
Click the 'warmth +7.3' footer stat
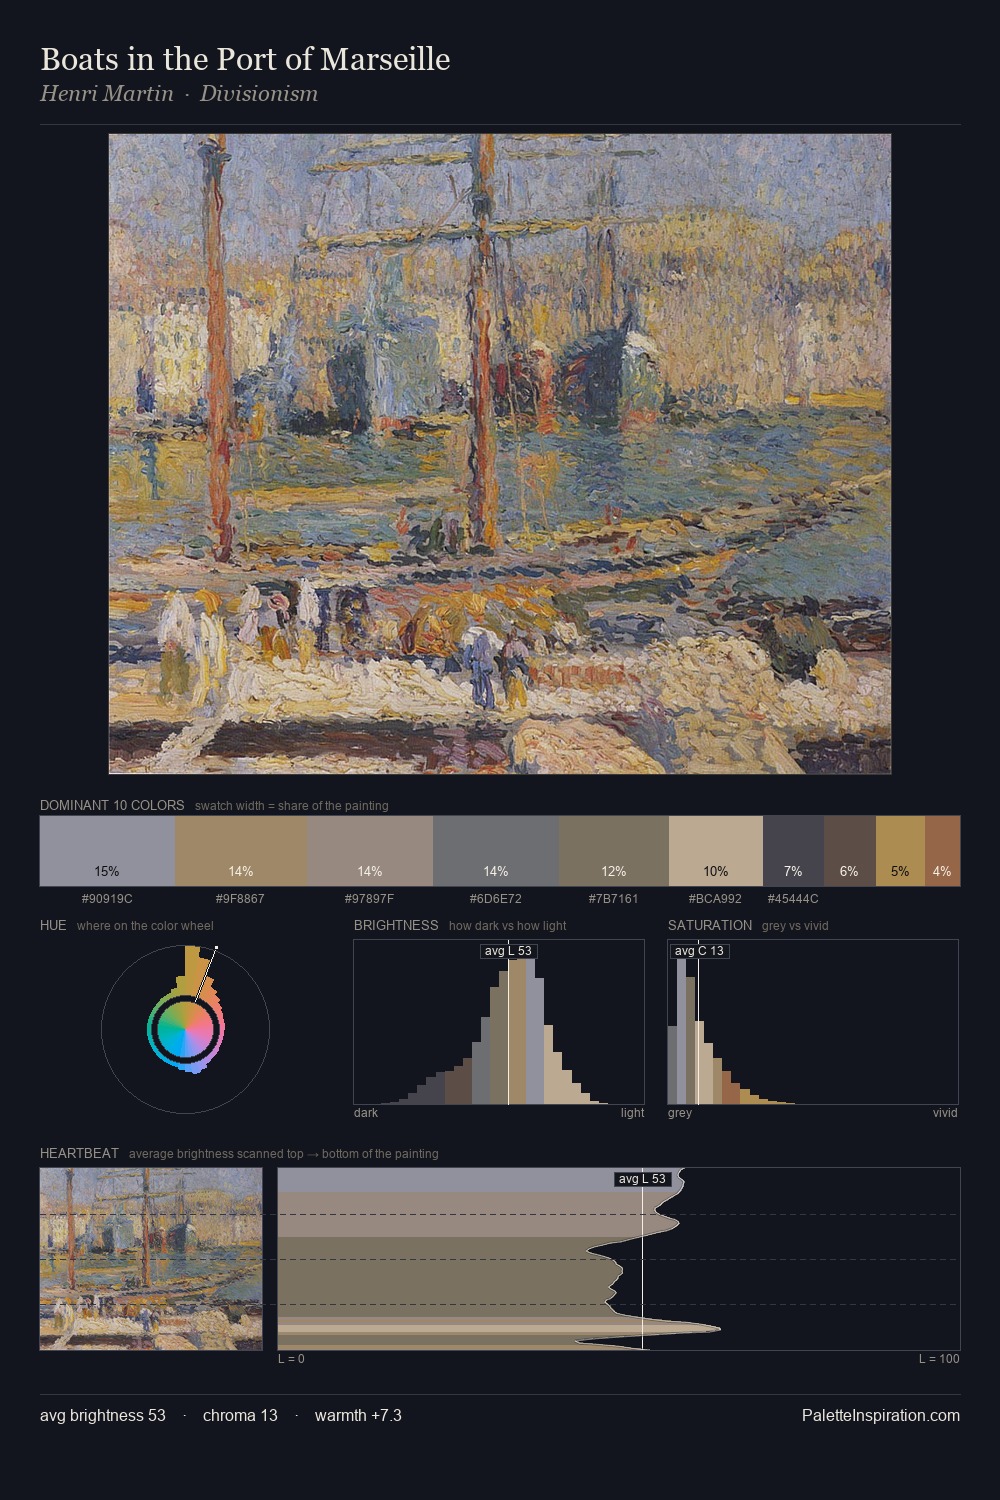[x=358, y=1415]
